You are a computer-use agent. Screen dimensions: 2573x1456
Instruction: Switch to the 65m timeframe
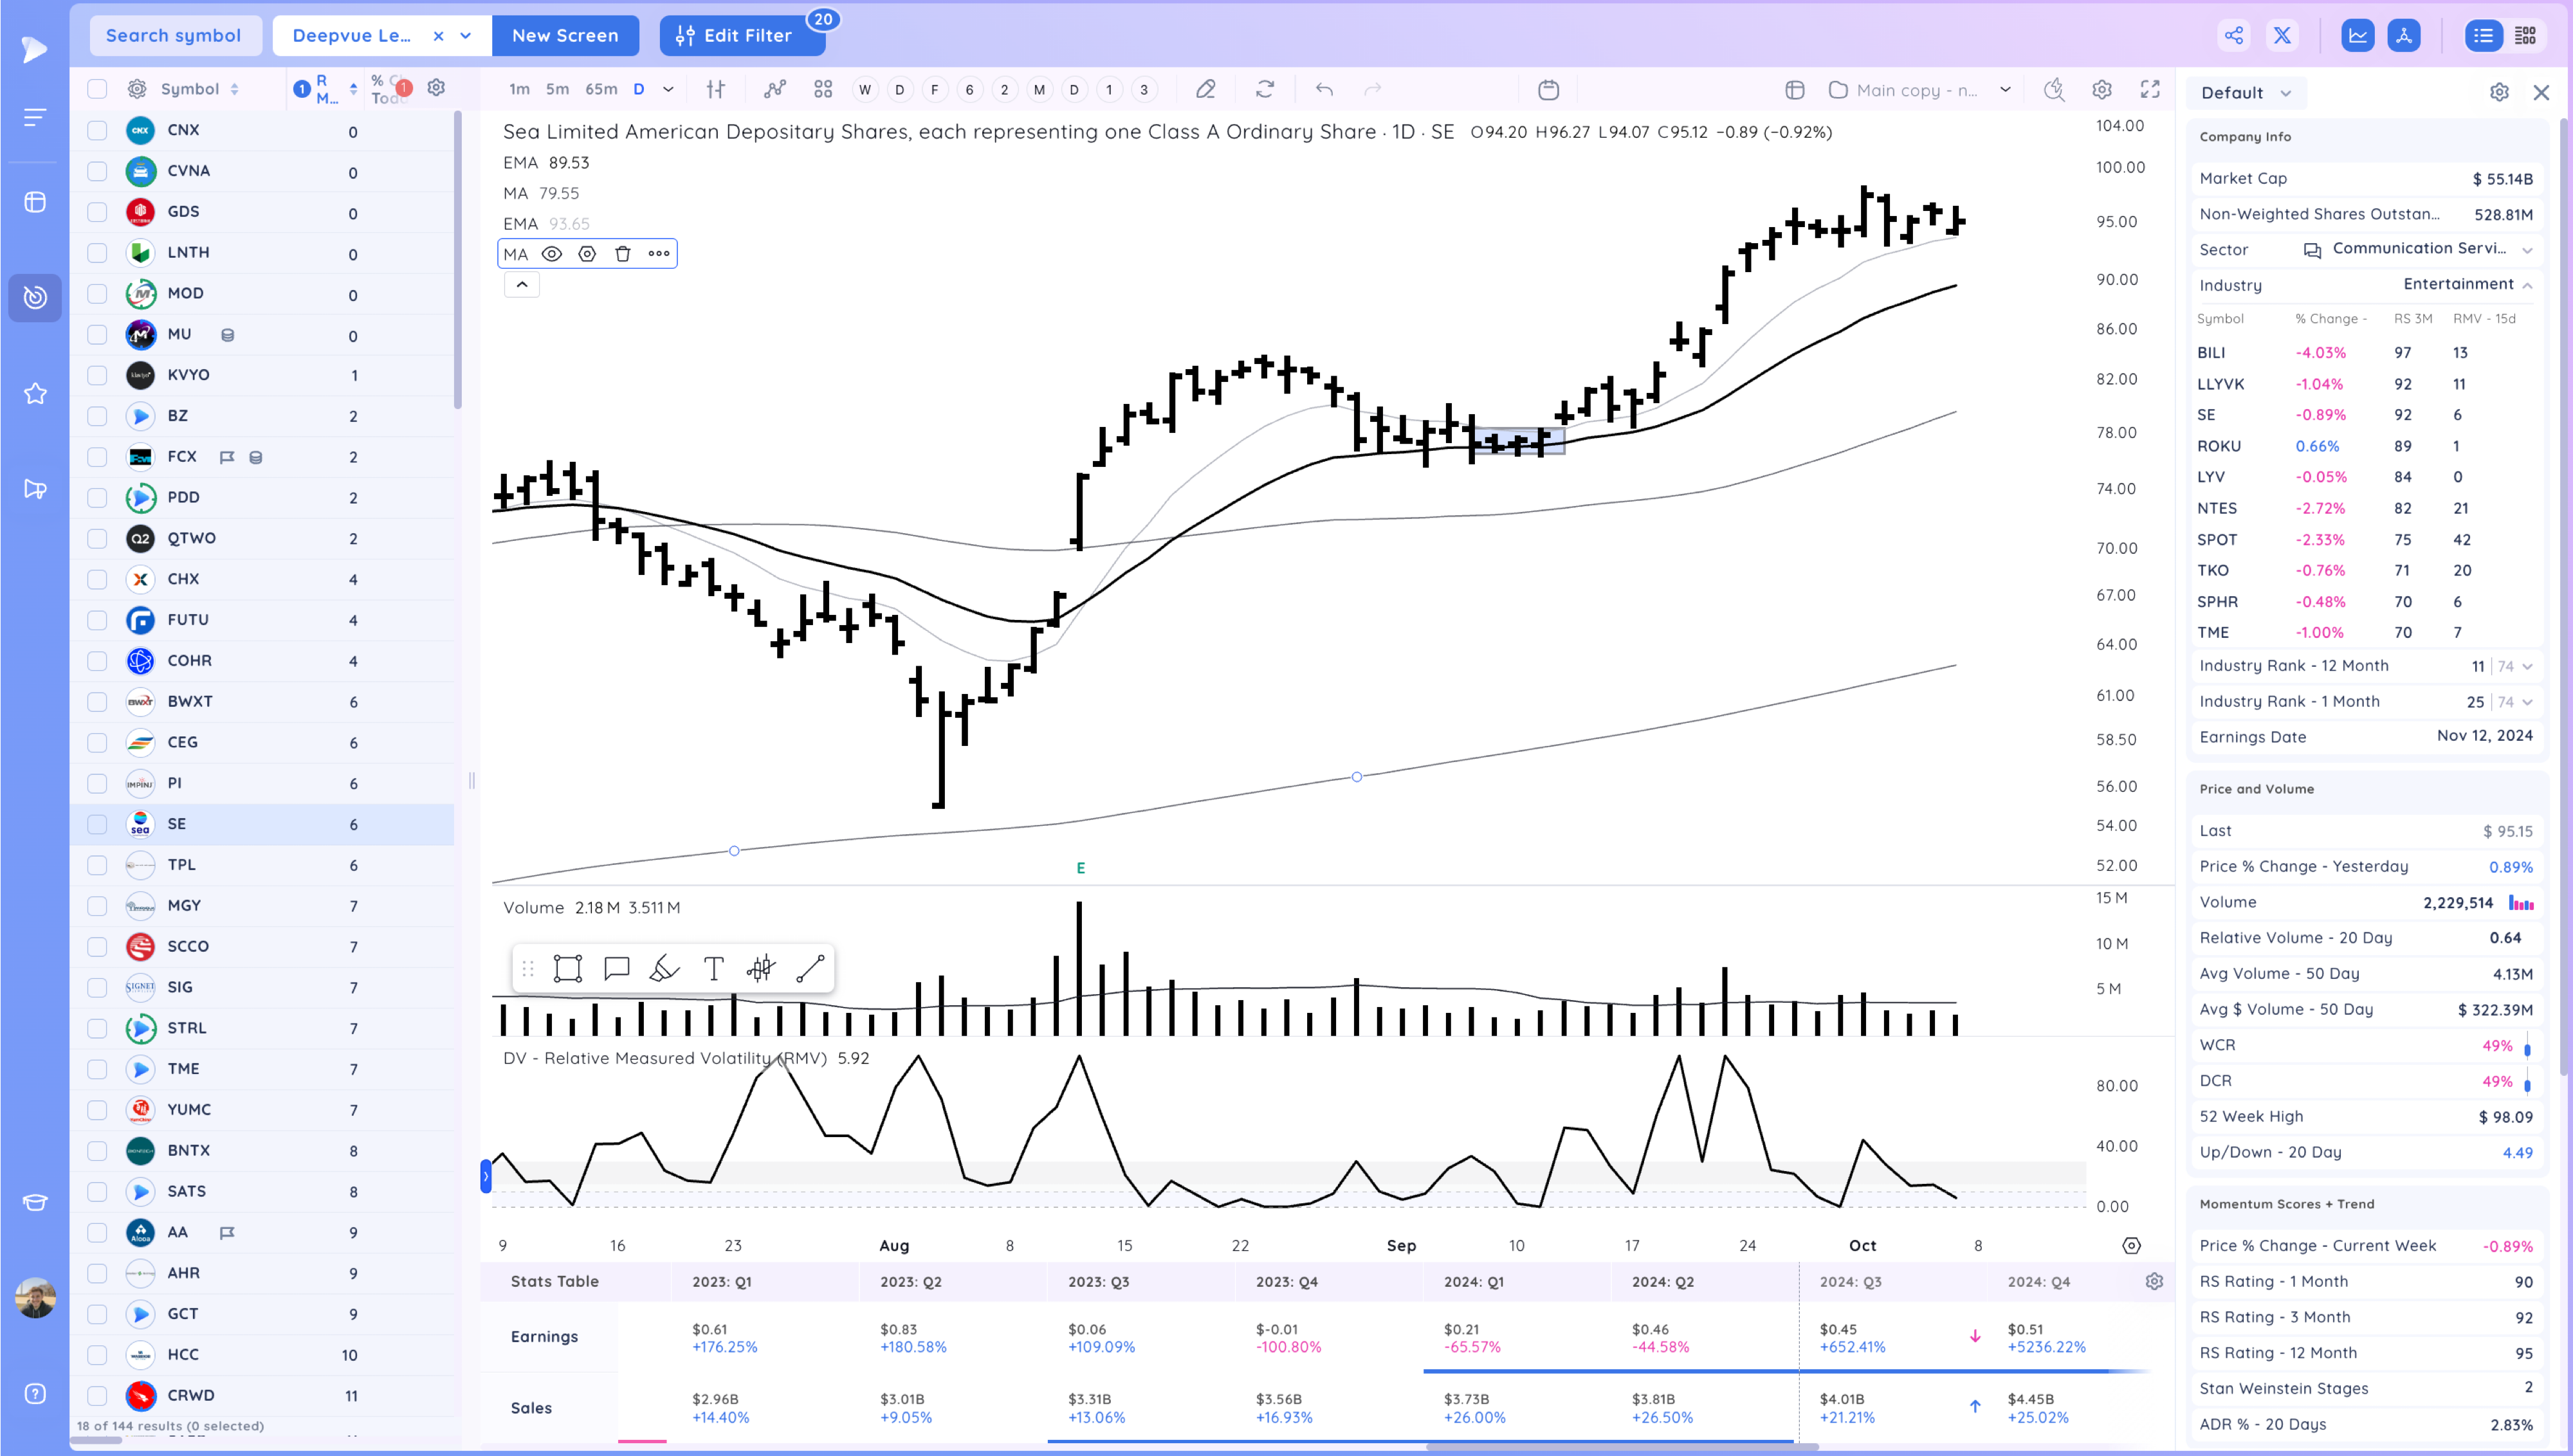click(601, 89)
